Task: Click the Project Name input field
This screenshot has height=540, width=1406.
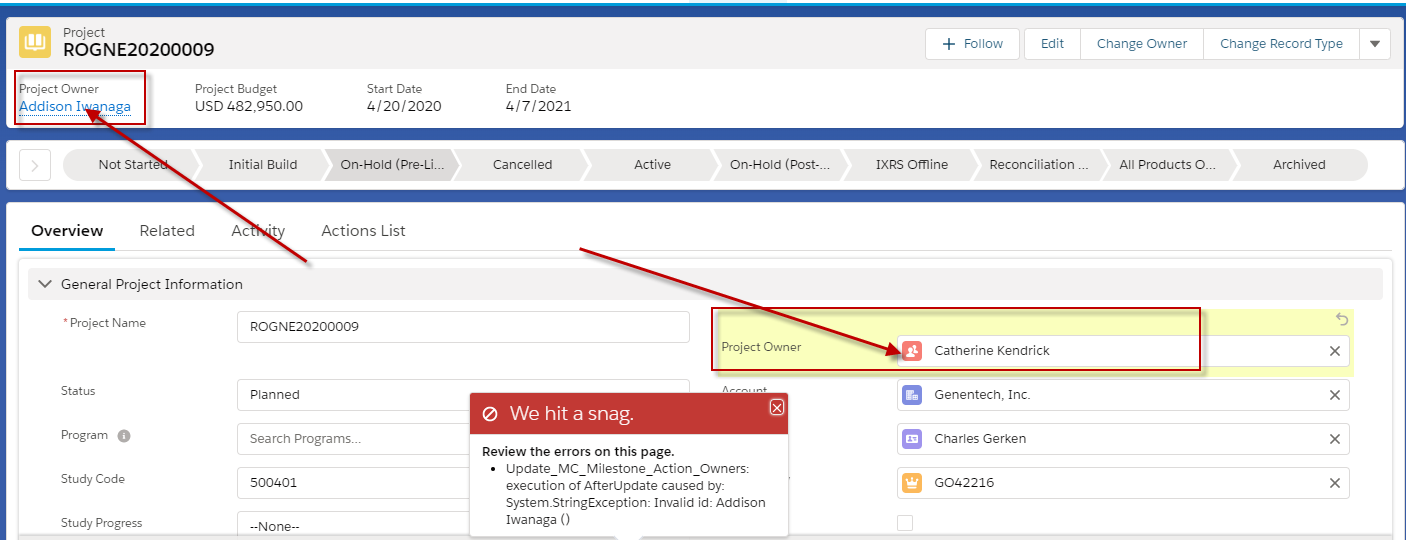Action: pos(463,327)
